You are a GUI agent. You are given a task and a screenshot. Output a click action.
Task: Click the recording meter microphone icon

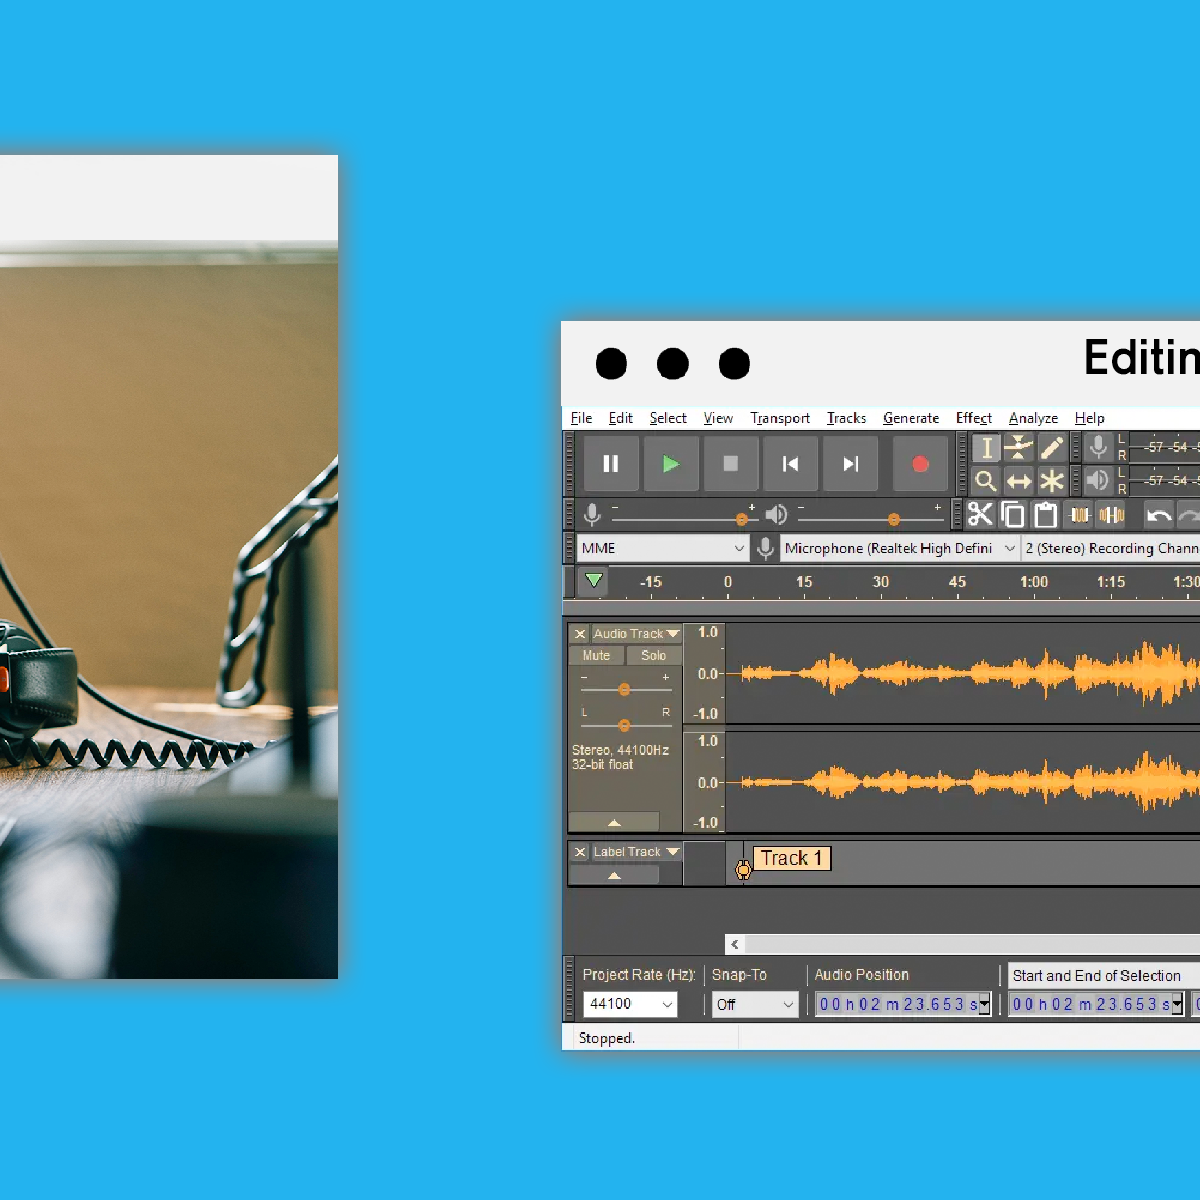(1098, 448)
